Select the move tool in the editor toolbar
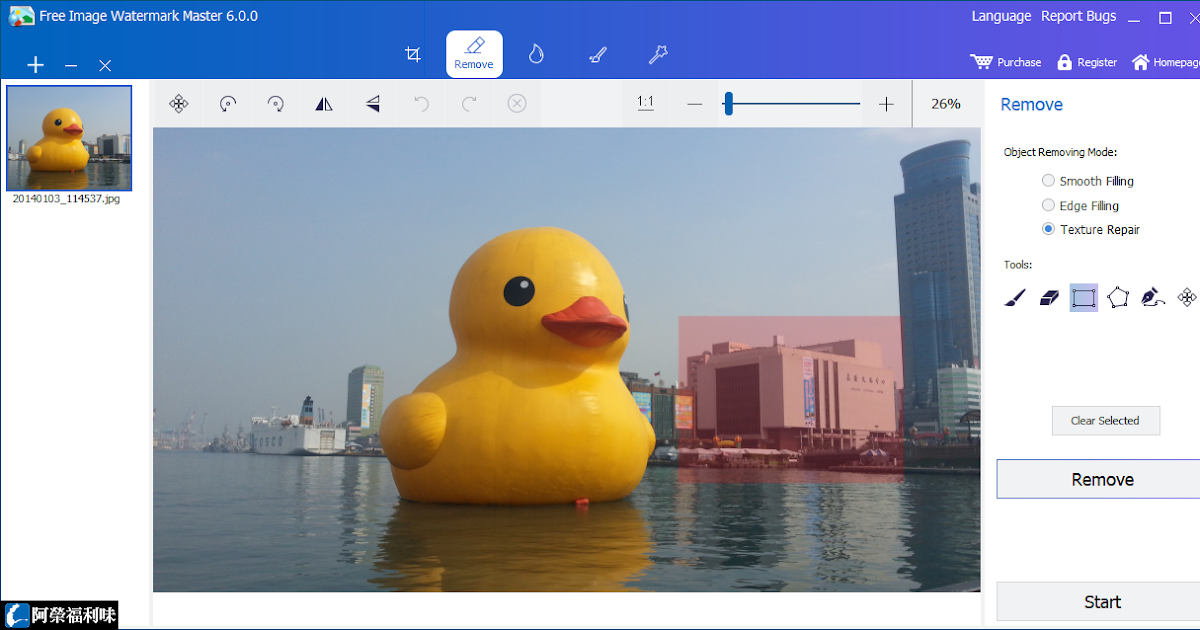 [x=179, y=103]
